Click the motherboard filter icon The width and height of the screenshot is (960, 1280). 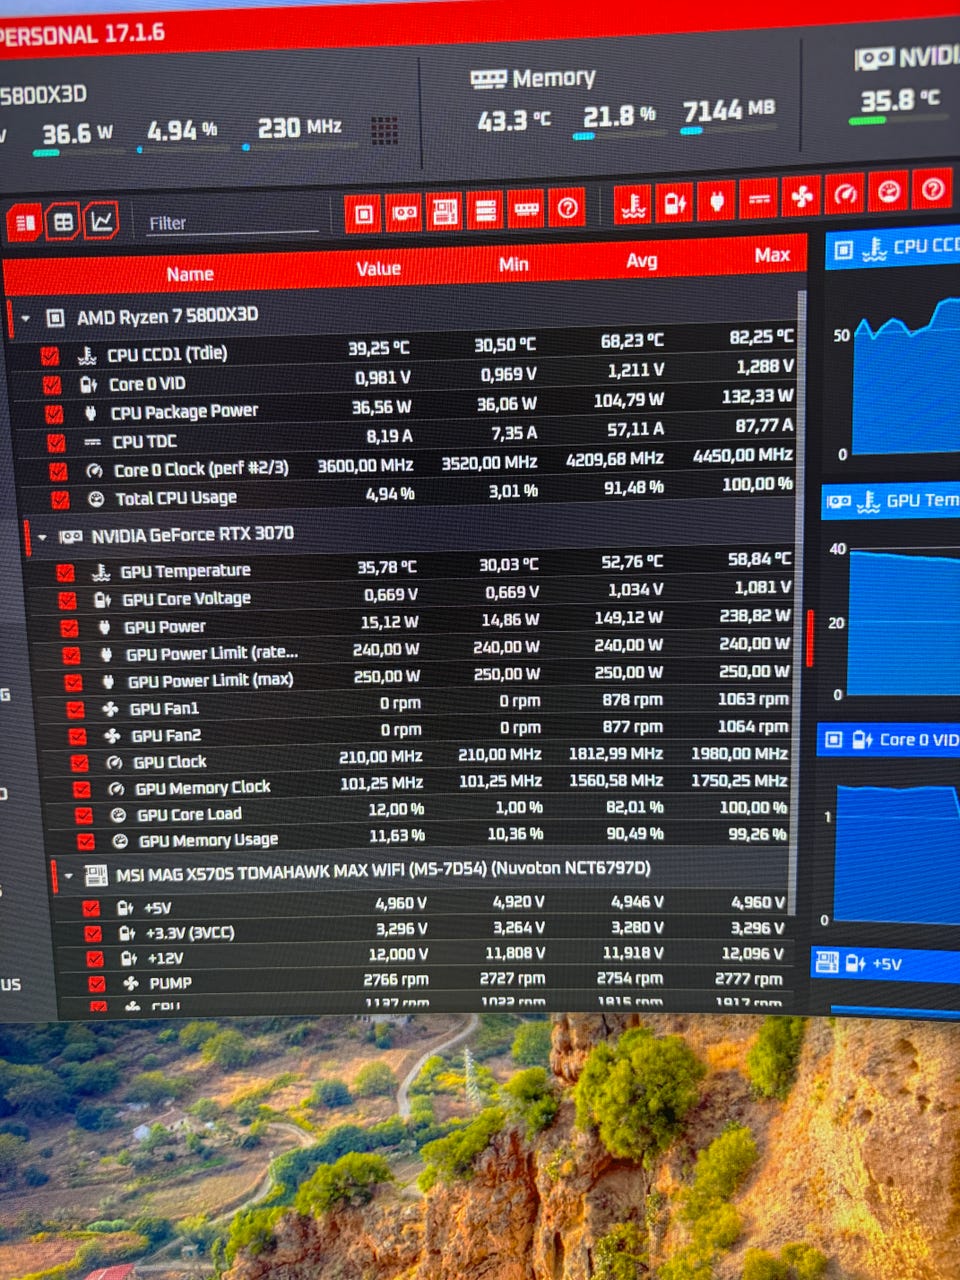pos(444,212)
